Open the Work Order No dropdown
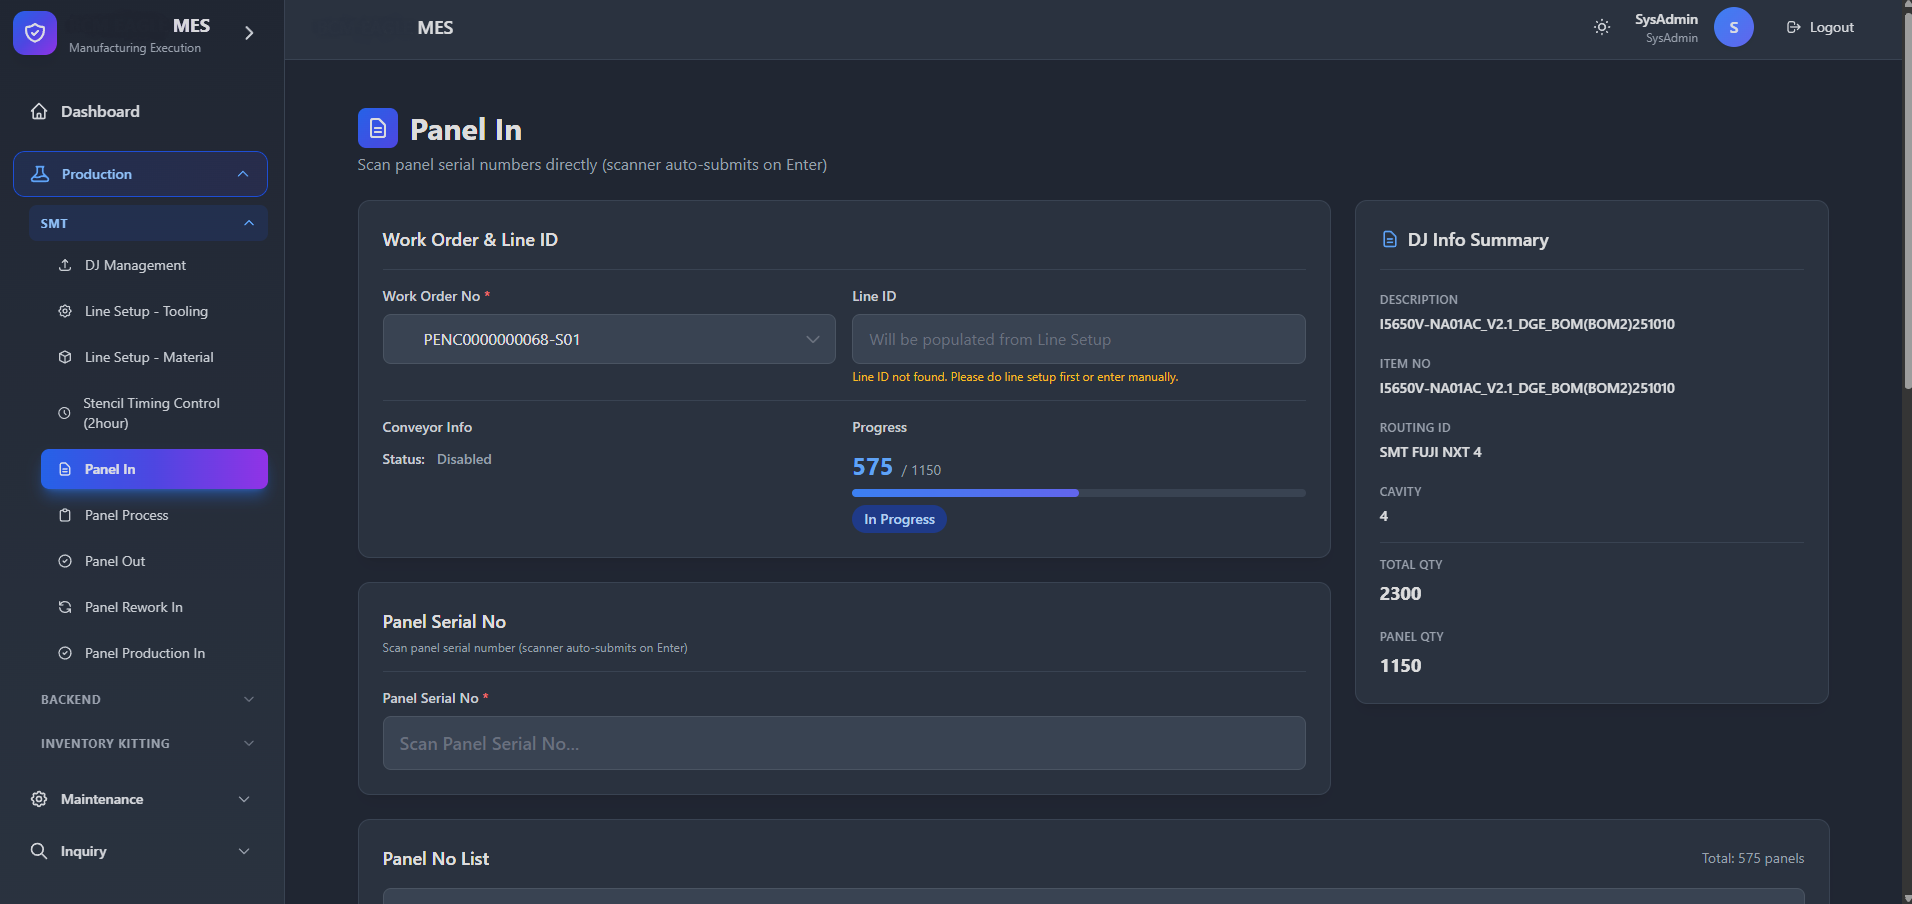This screenshot has height=904, width=1912. 609,339
